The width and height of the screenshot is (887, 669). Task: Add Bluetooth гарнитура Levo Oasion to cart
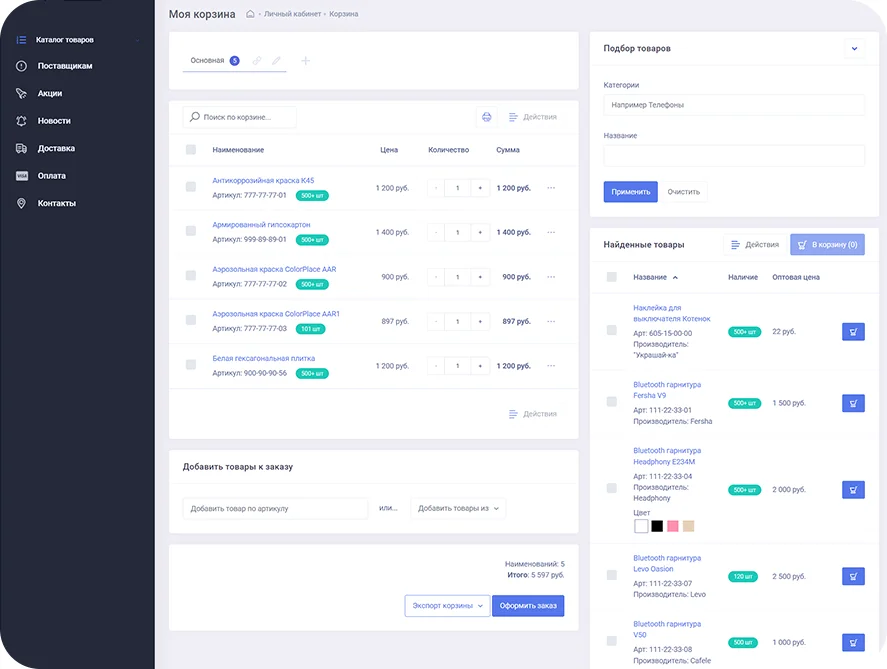click(x=853, y=576)
